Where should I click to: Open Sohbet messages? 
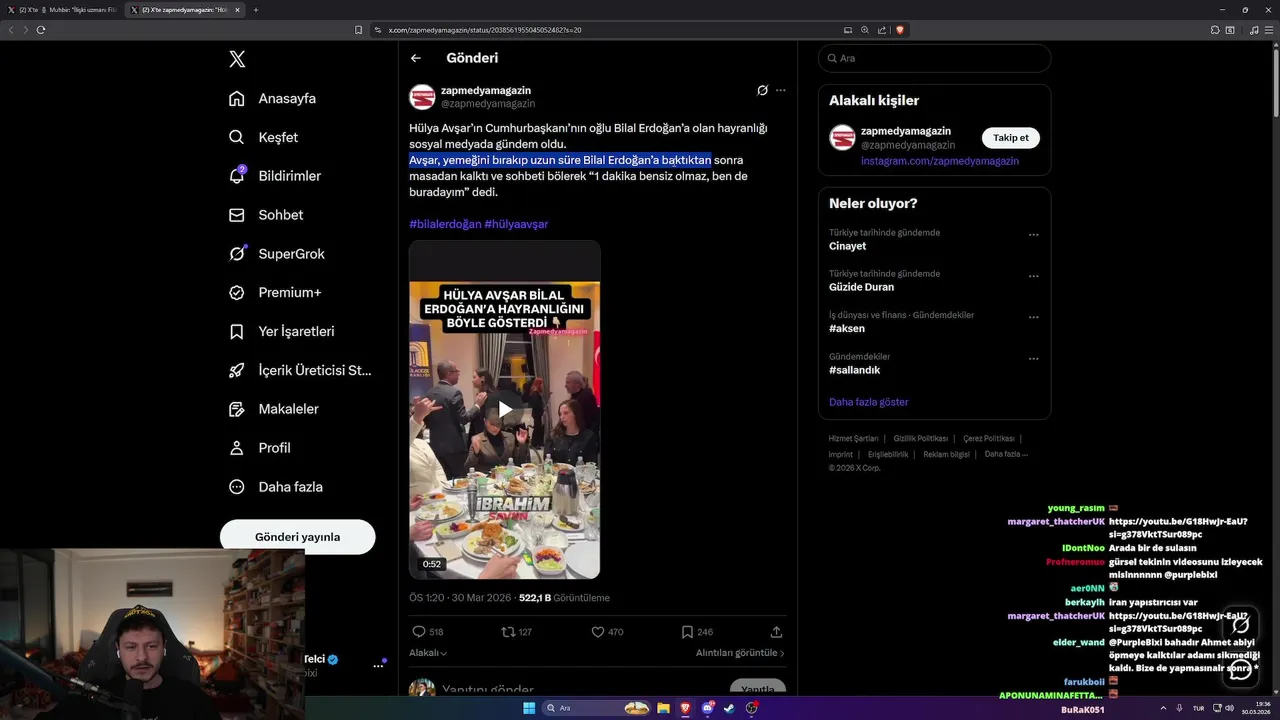[x=266, y=215]
